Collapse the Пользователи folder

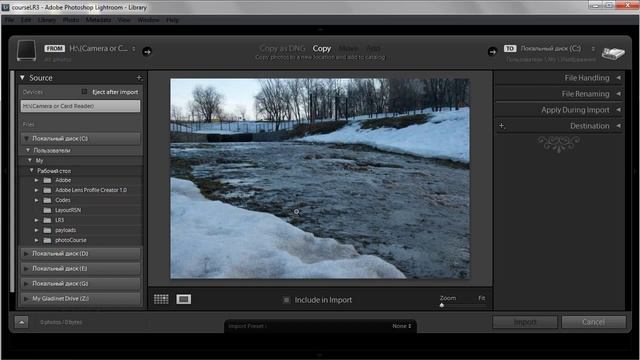tap(28, 150)
